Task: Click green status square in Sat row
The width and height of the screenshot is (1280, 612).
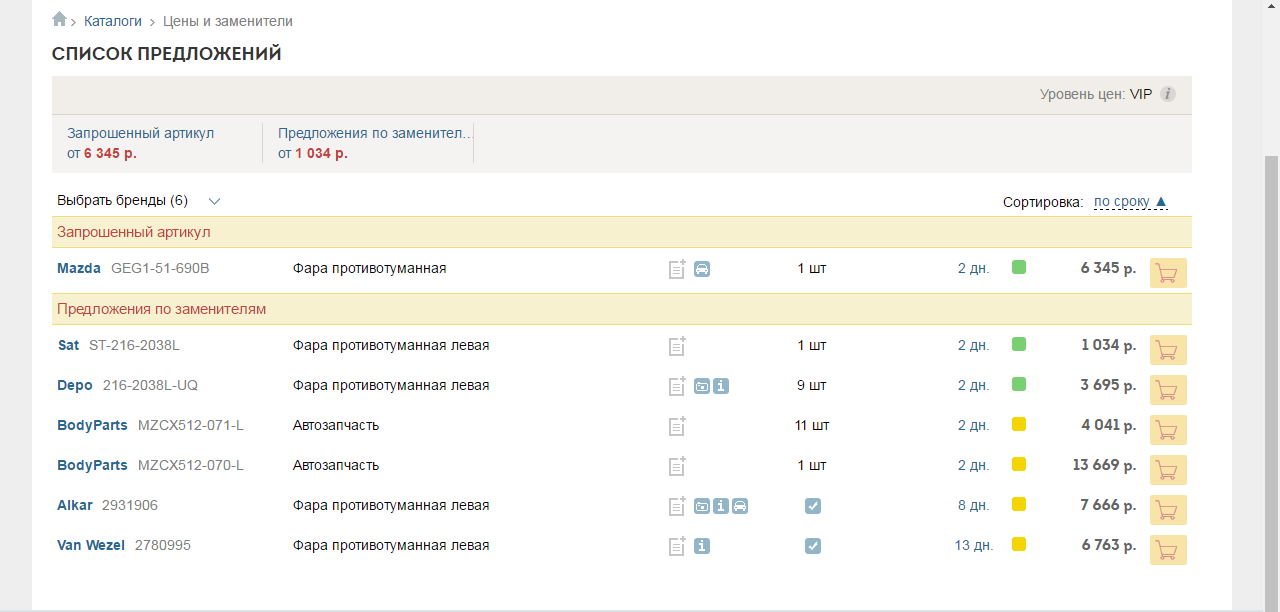Action: [1019, 344]
